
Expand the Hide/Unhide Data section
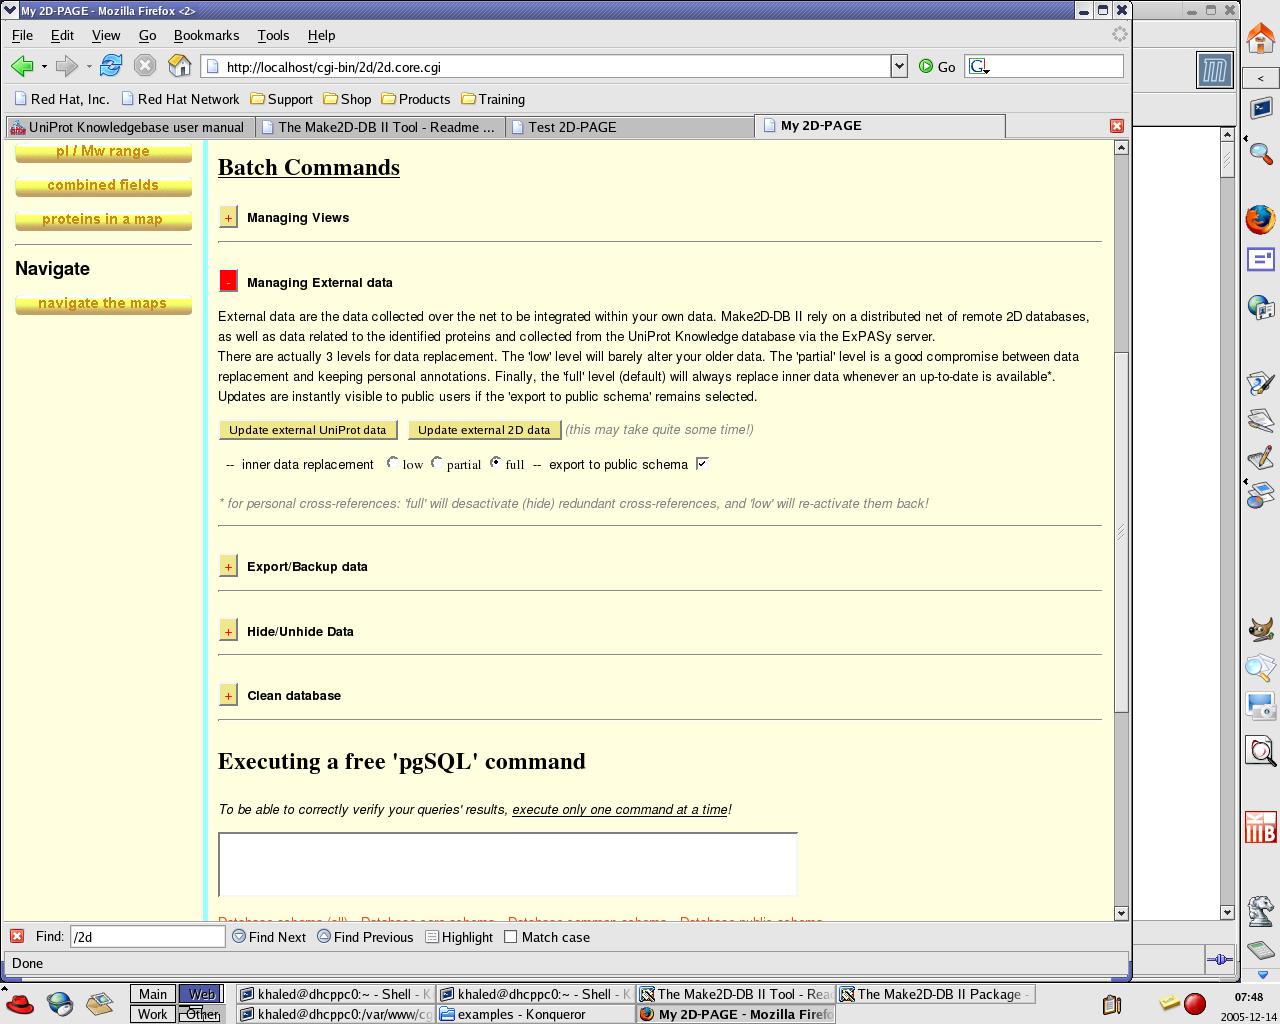pyautogui.click(x=228, y=631)
